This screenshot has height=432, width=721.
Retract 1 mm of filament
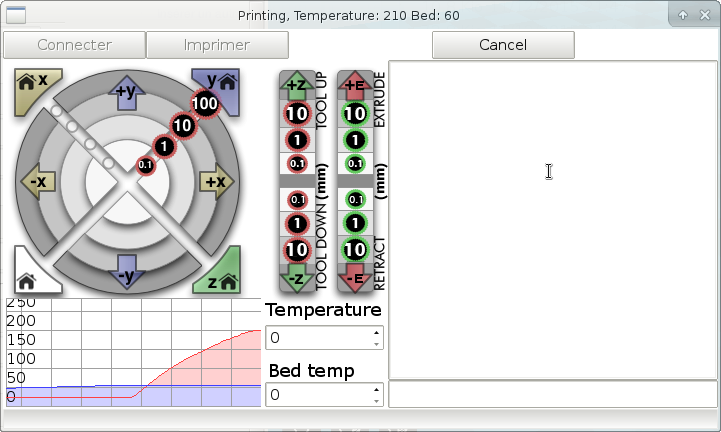click(355, 224)
